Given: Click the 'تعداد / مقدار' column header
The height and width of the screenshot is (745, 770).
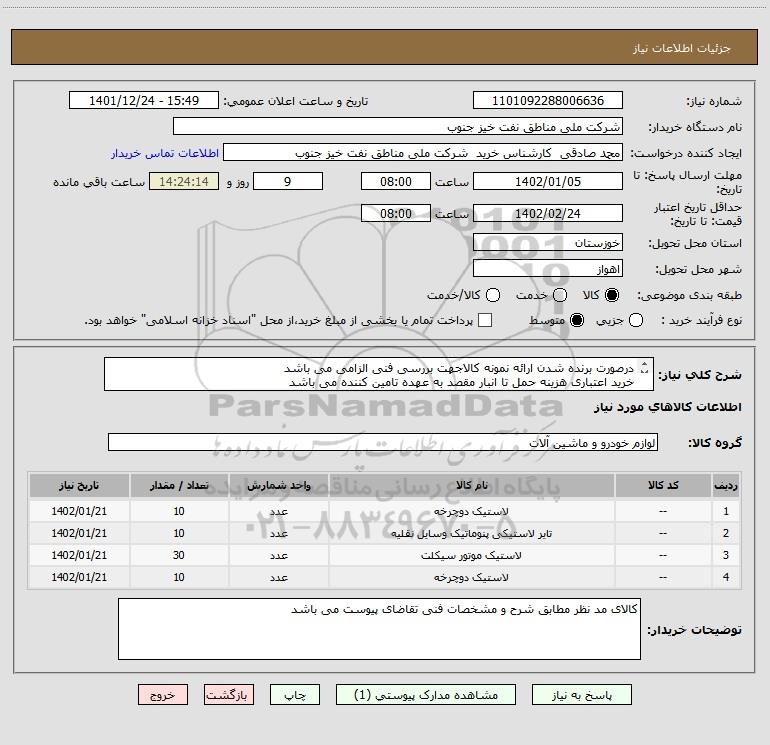Looking at the screenshot, I should point(179,485).
